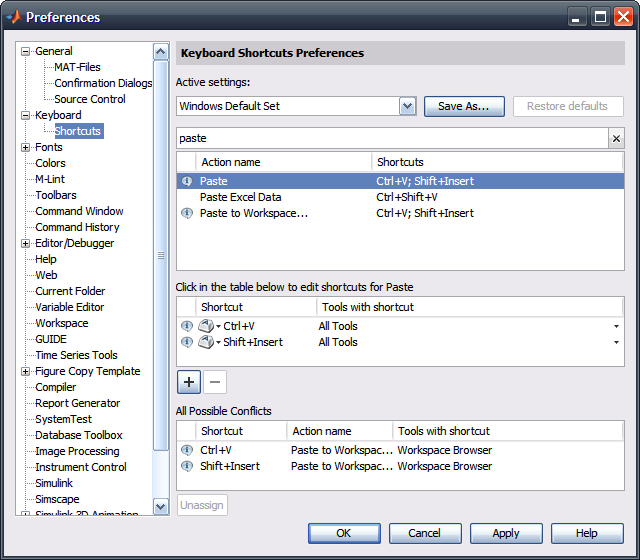
Task: Click in the paste search text field
Action: pos(390,139)
